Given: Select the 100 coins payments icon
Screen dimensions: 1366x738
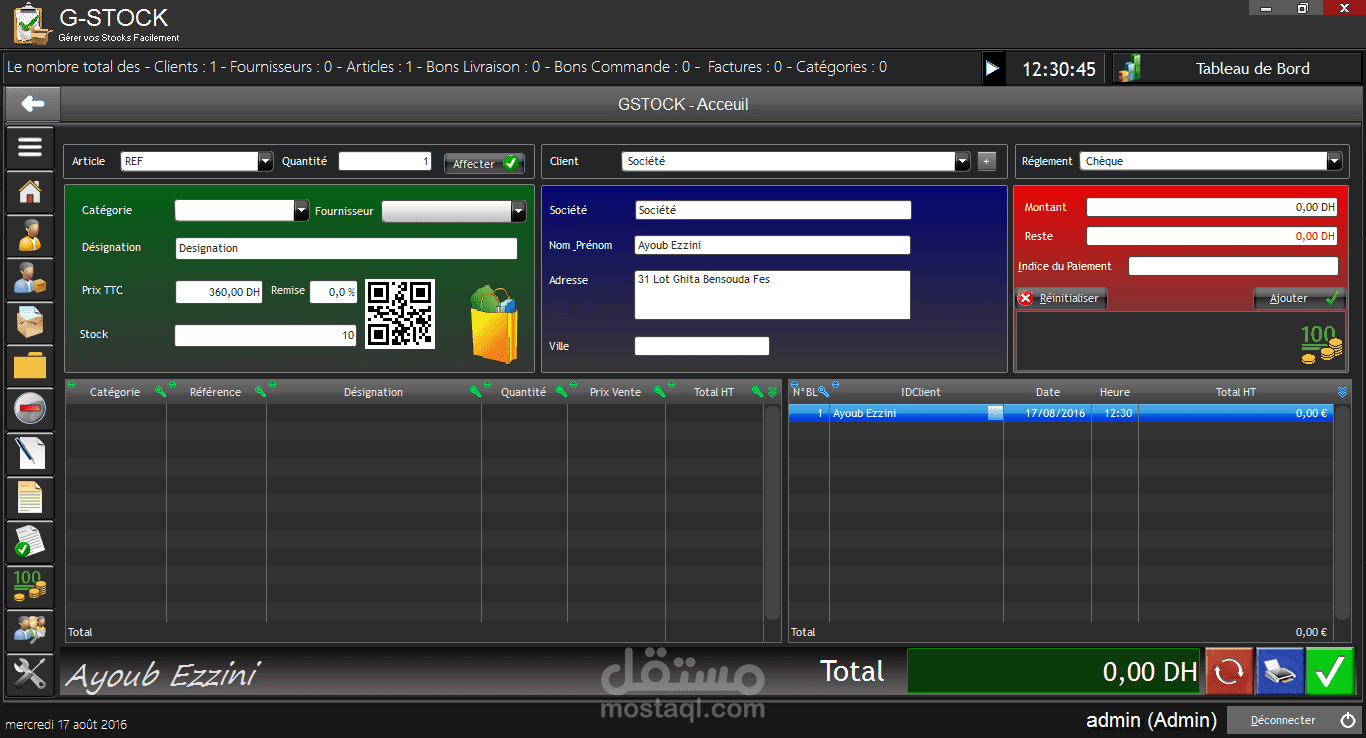Looking at the screenshot, I should (29, 586).
